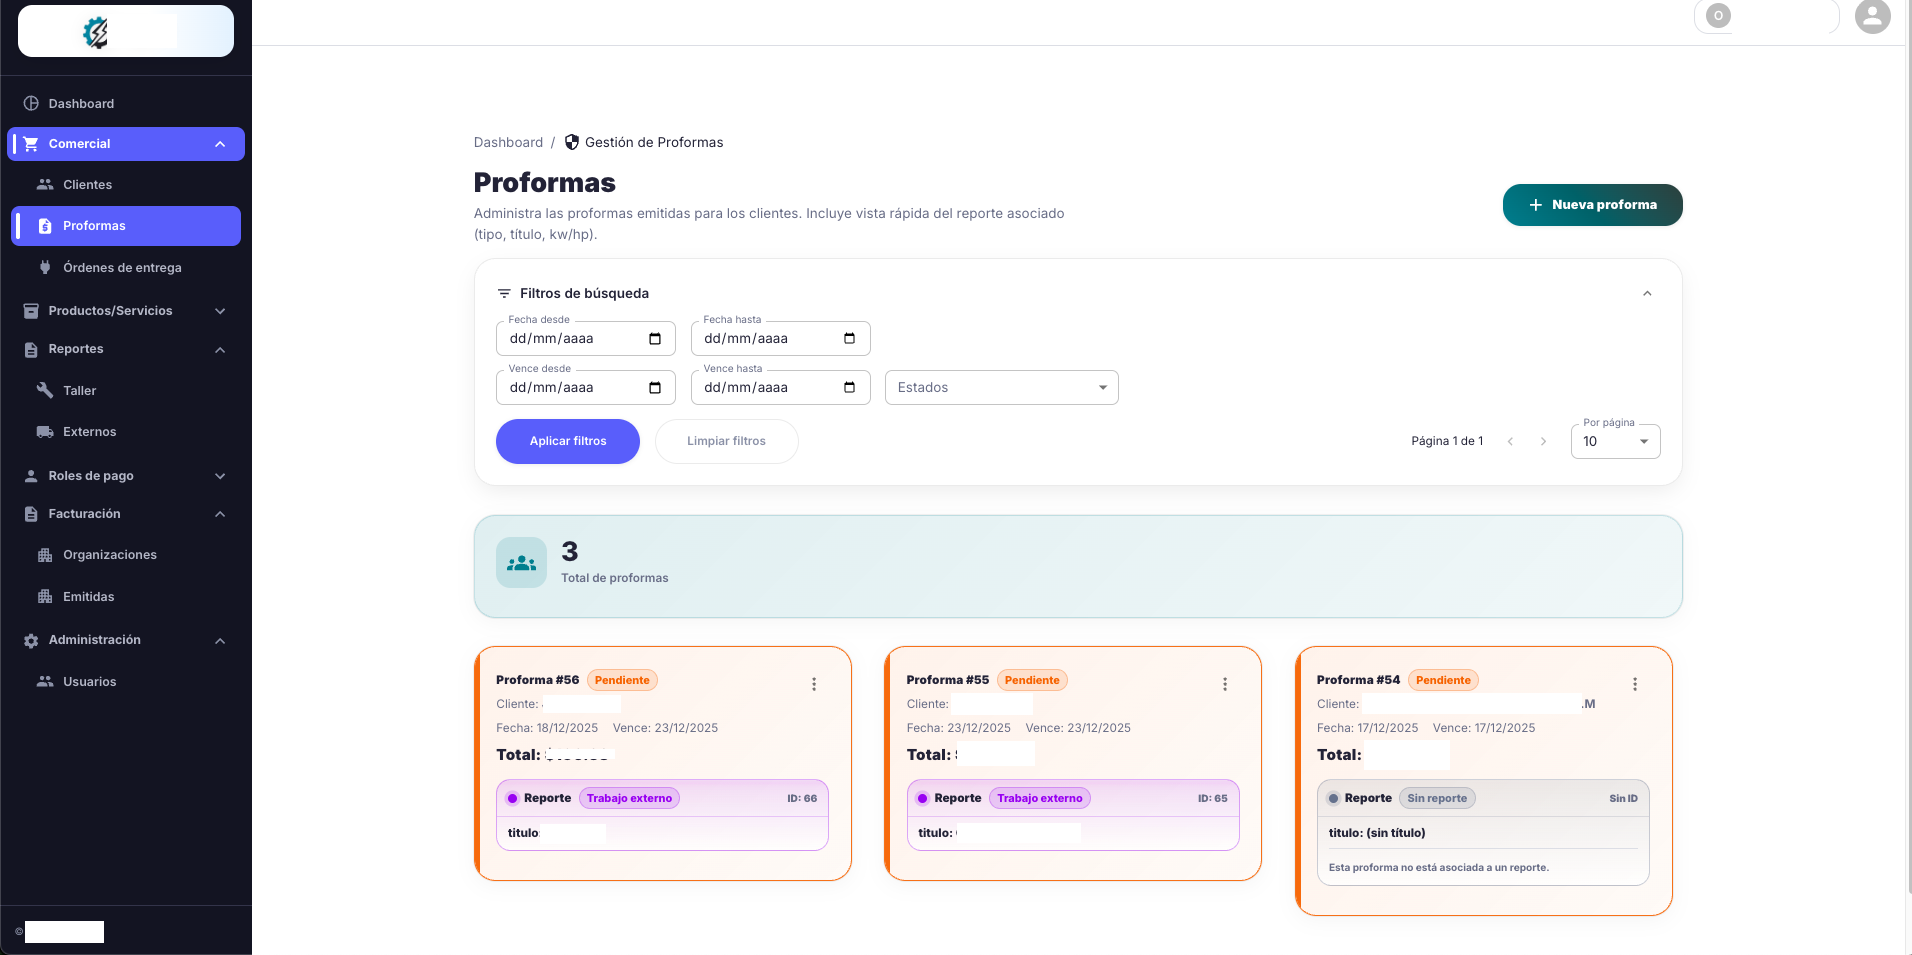Viewport: 1912px width, 955px height.
Task: Click the gear icon beside Administración
Action: tap(31, 640)
